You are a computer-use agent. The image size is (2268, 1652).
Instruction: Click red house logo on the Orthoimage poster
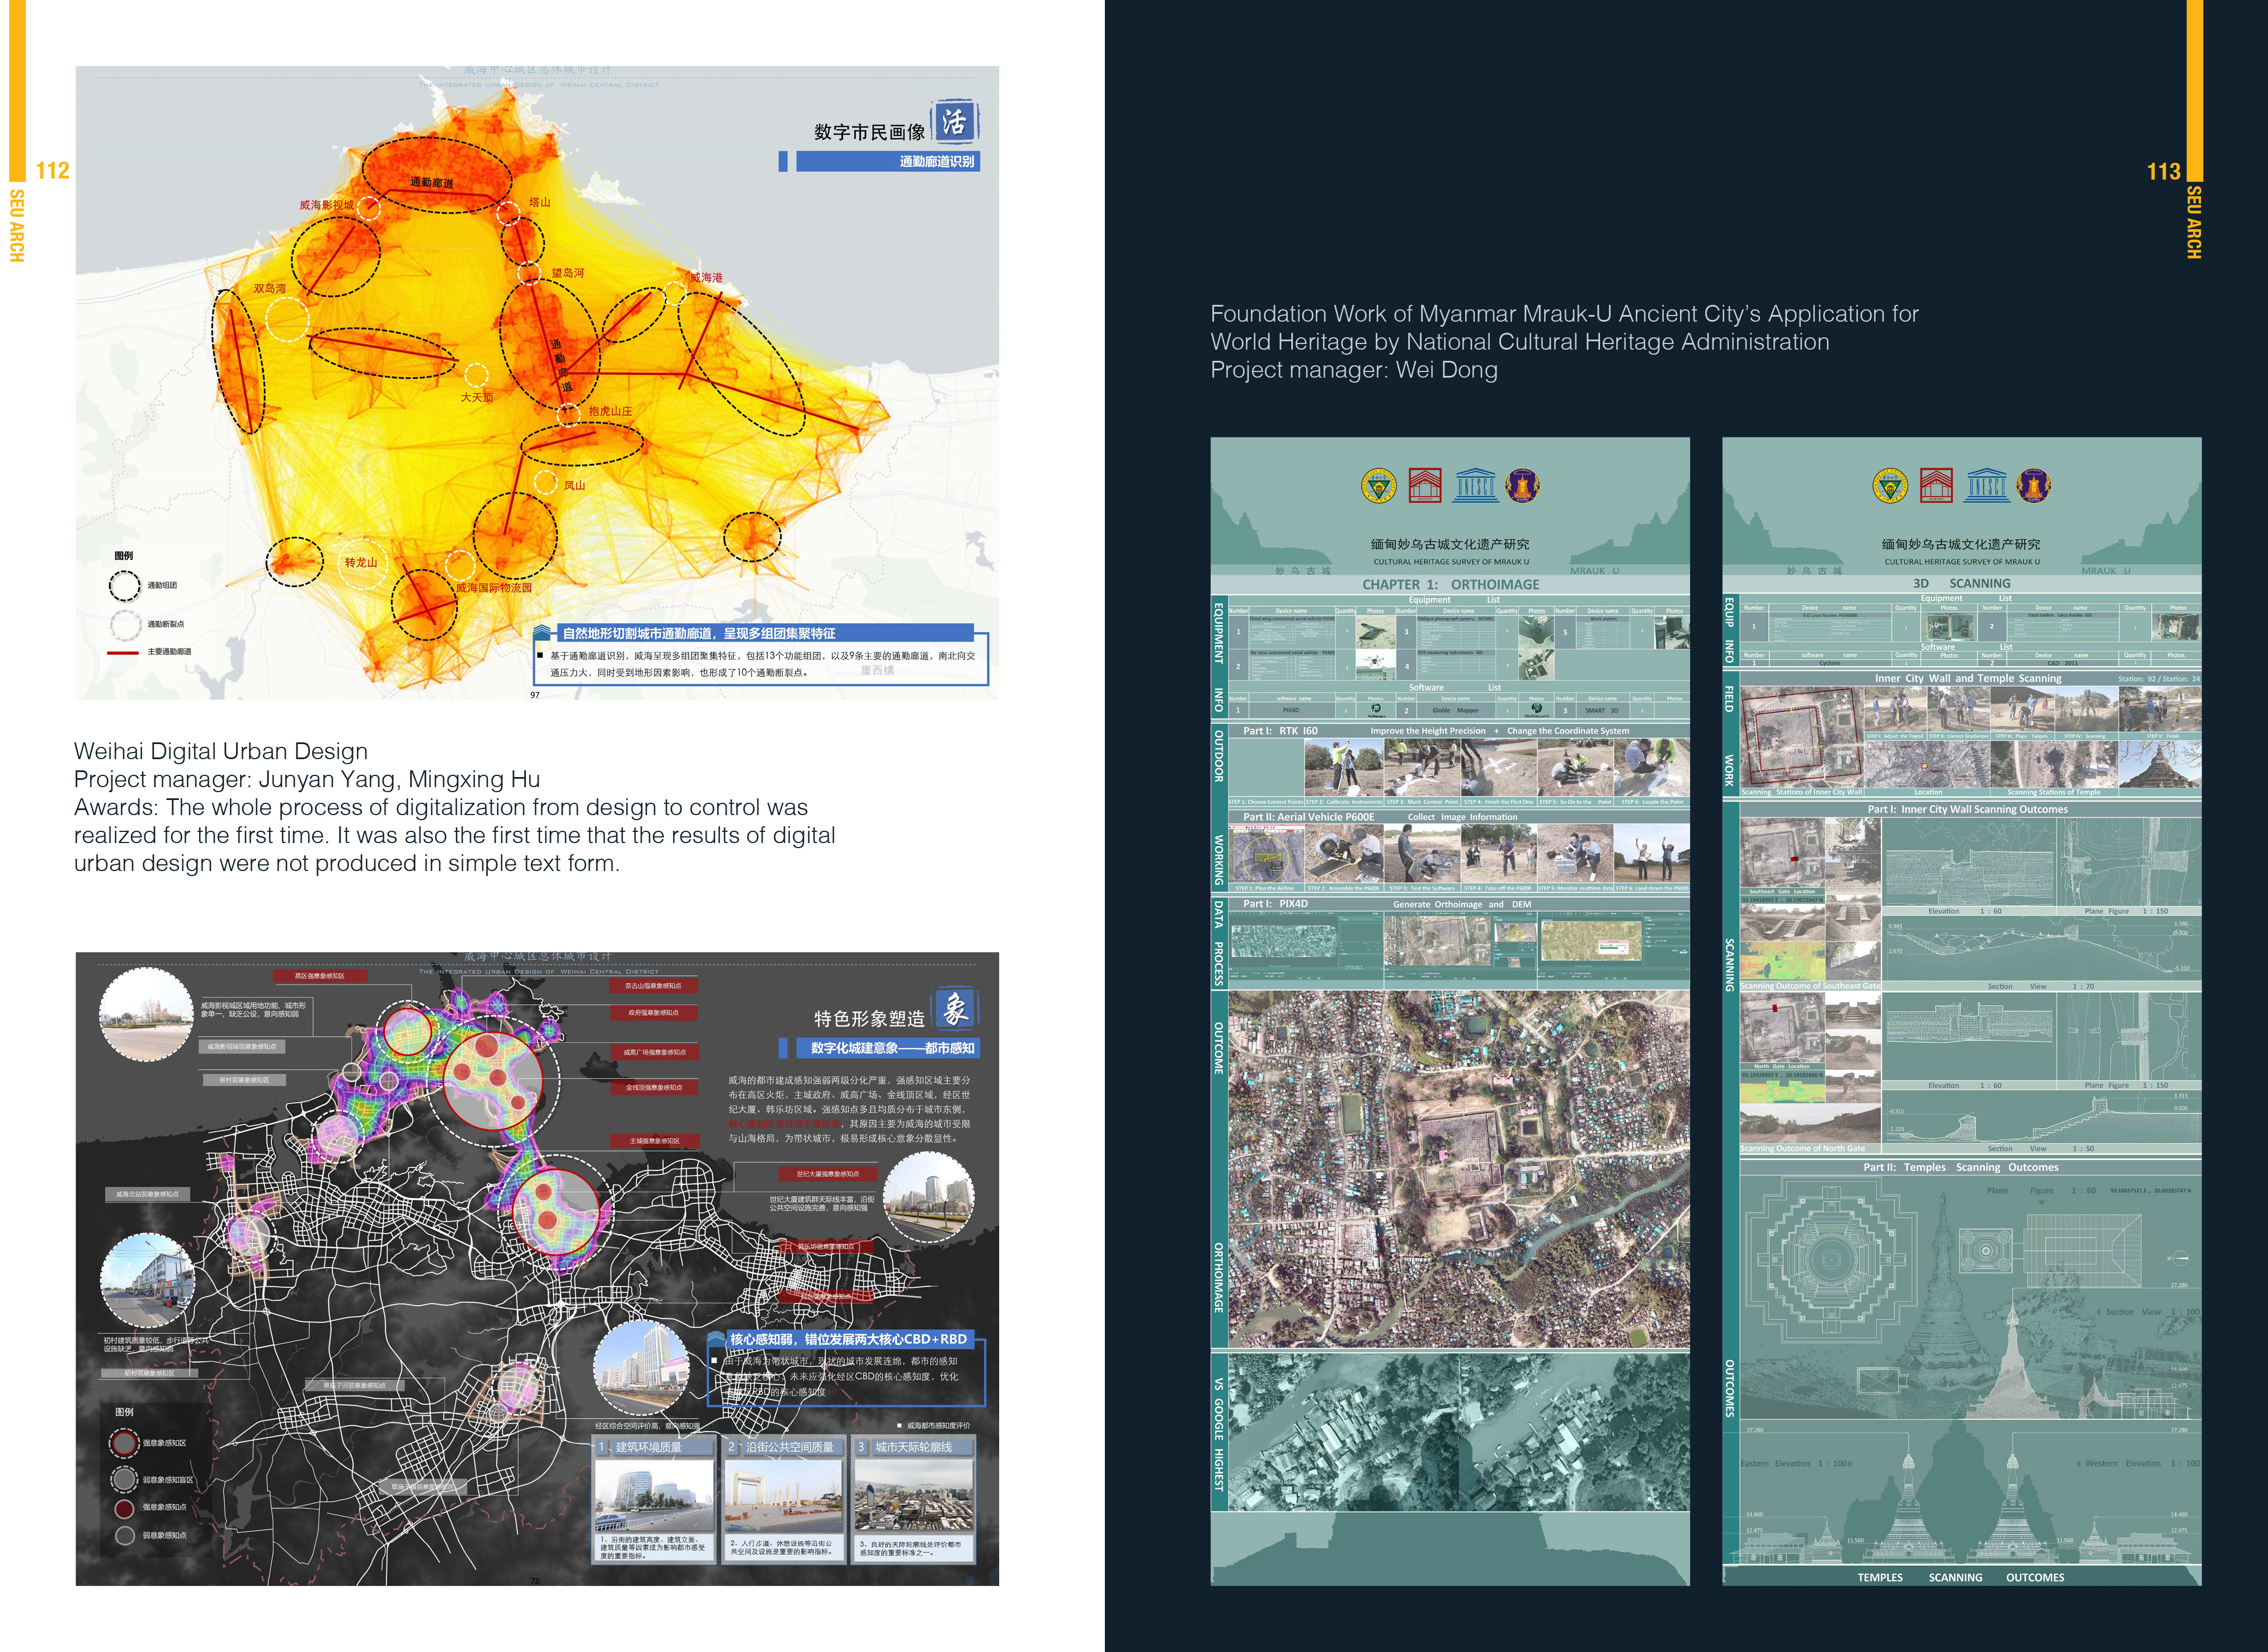pyautogui.click(x=1425, y=485)
